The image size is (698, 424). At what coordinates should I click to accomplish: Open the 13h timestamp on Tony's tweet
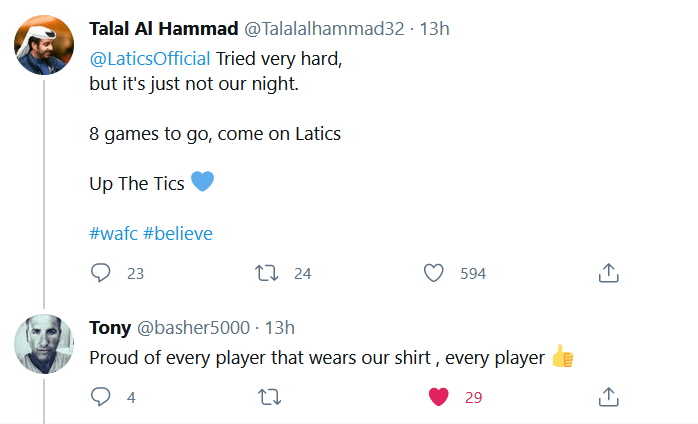tap(280, 327)
